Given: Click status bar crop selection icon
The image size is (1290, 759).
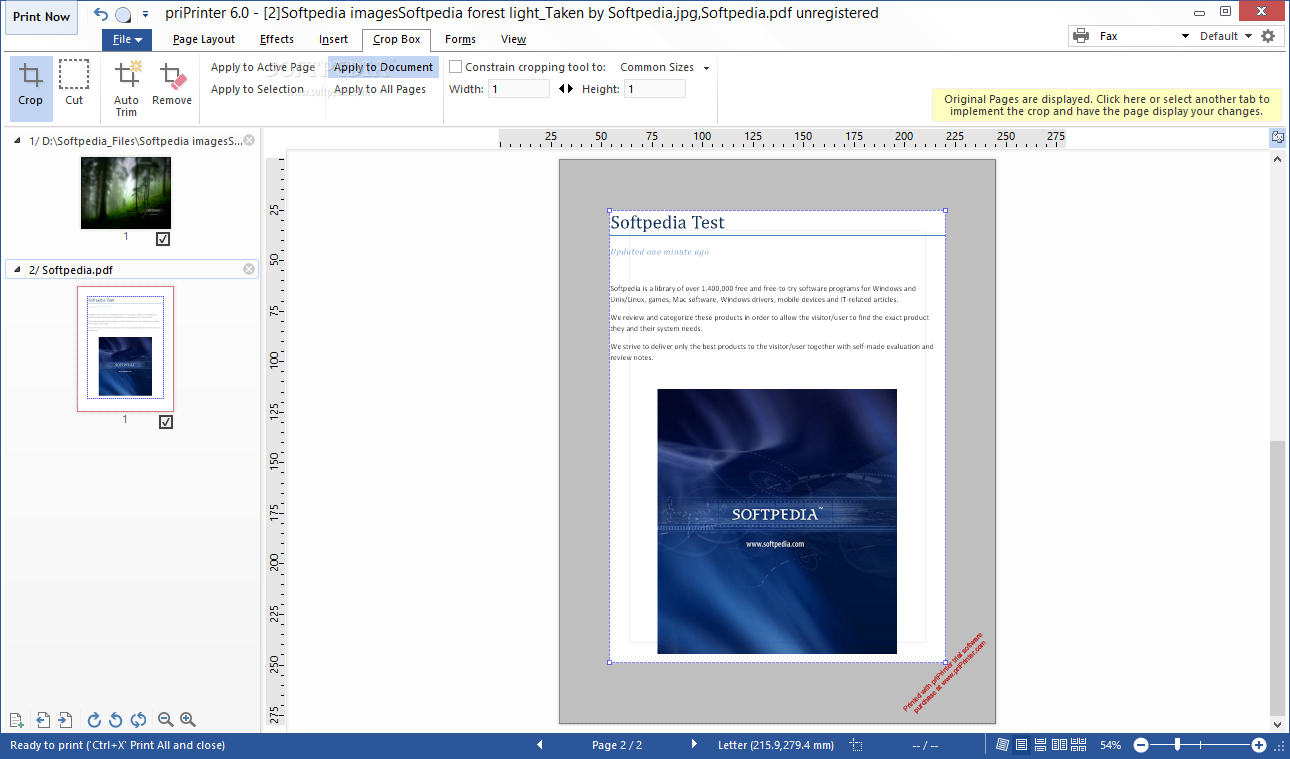Looking at the screenshot, I should pos(856,745).
